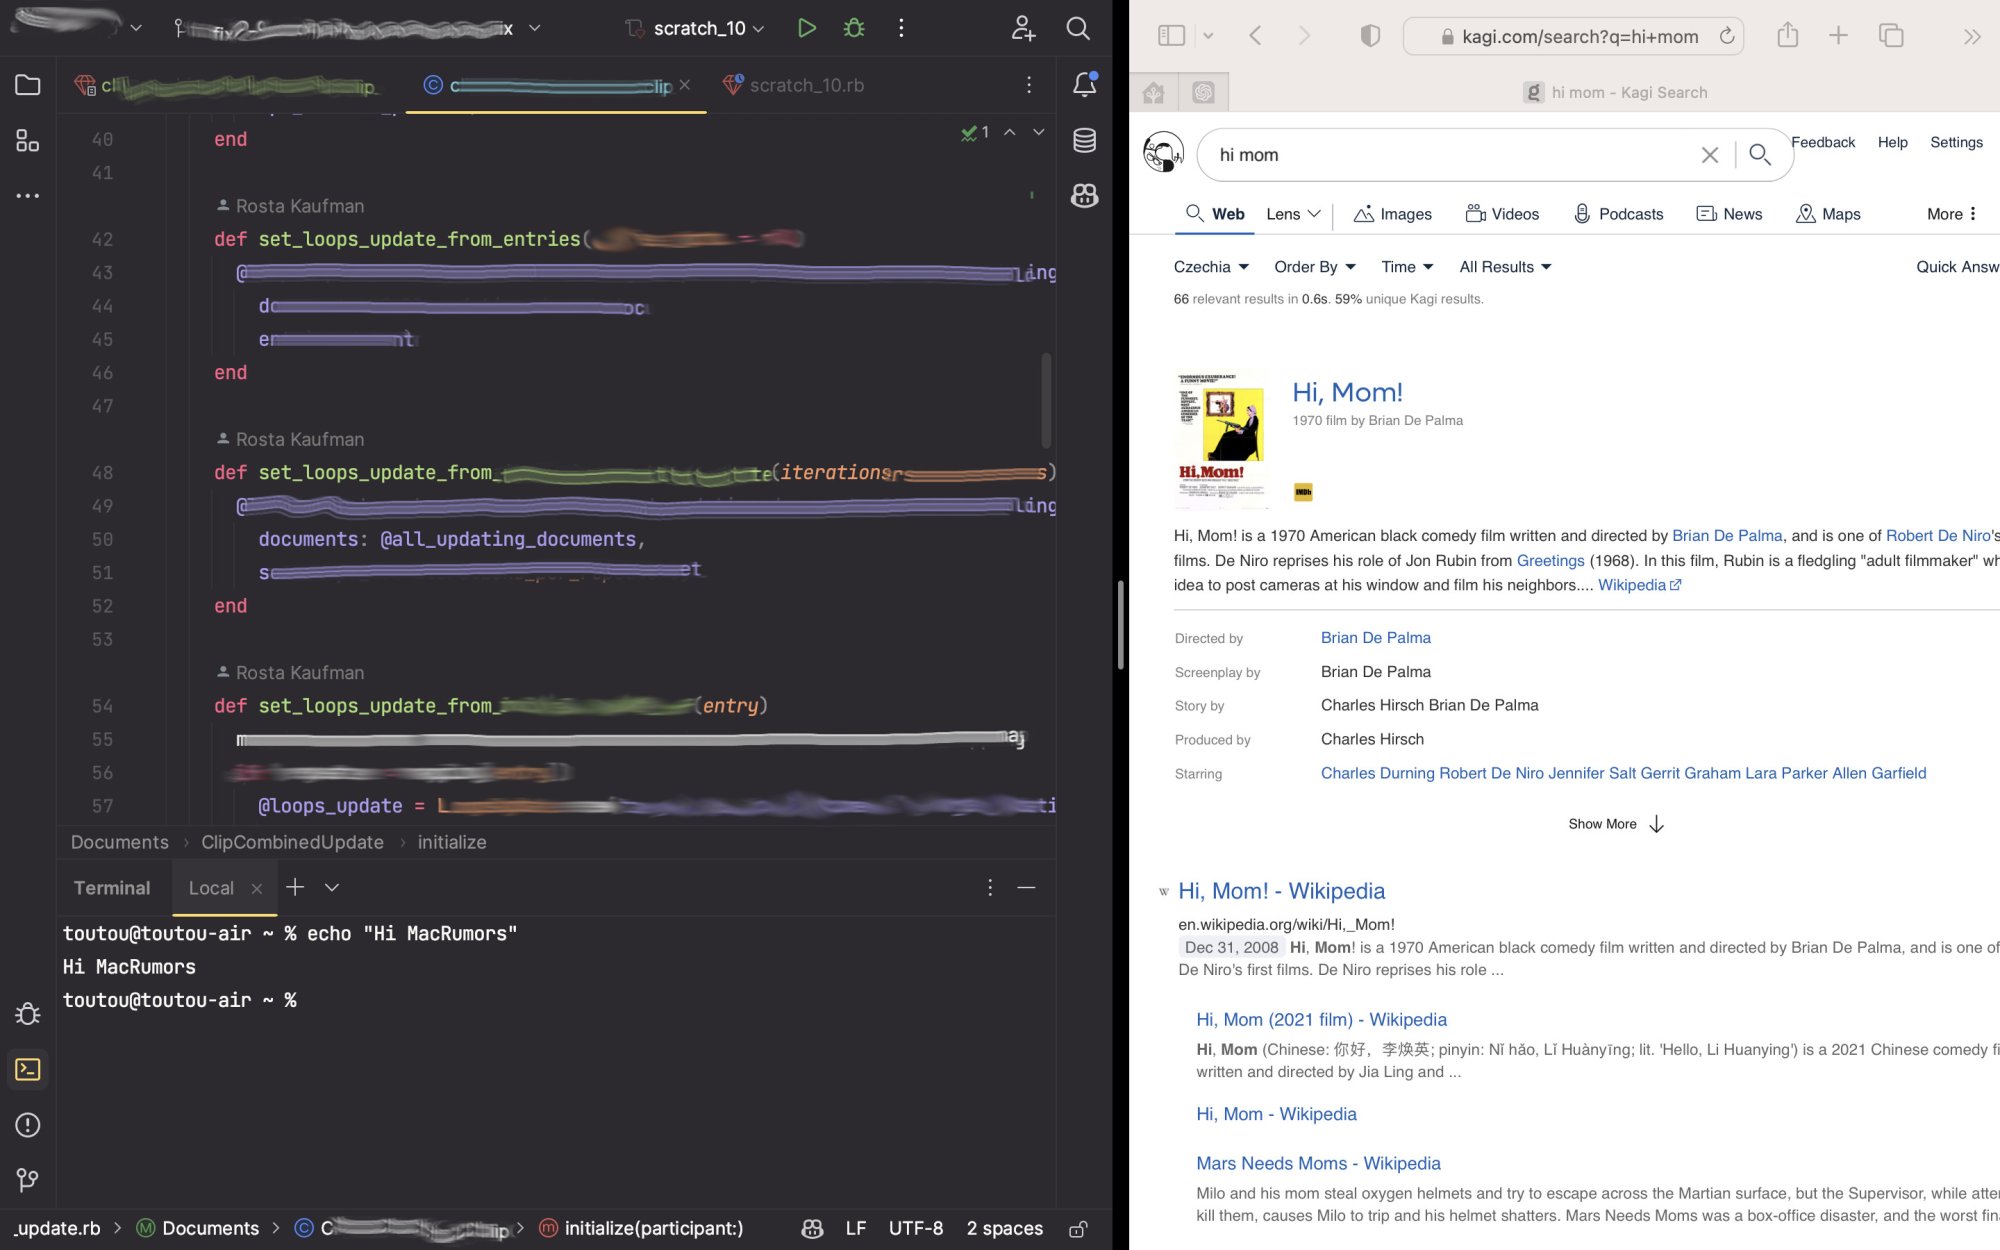Click the Search Everywhere magnifier icon
Image resolution: width=2000 pixels, height=1250 pixels.
click(1077, 28)
